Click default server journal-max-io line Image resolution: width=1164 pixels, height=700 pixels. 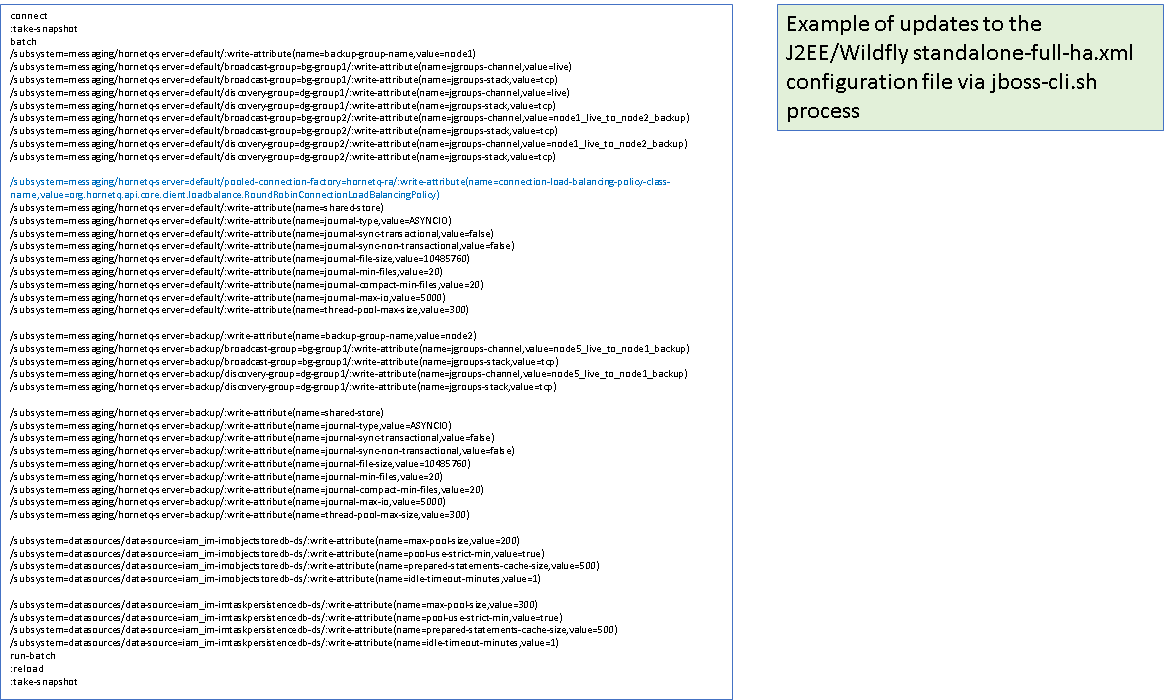(x=228, y=298)
